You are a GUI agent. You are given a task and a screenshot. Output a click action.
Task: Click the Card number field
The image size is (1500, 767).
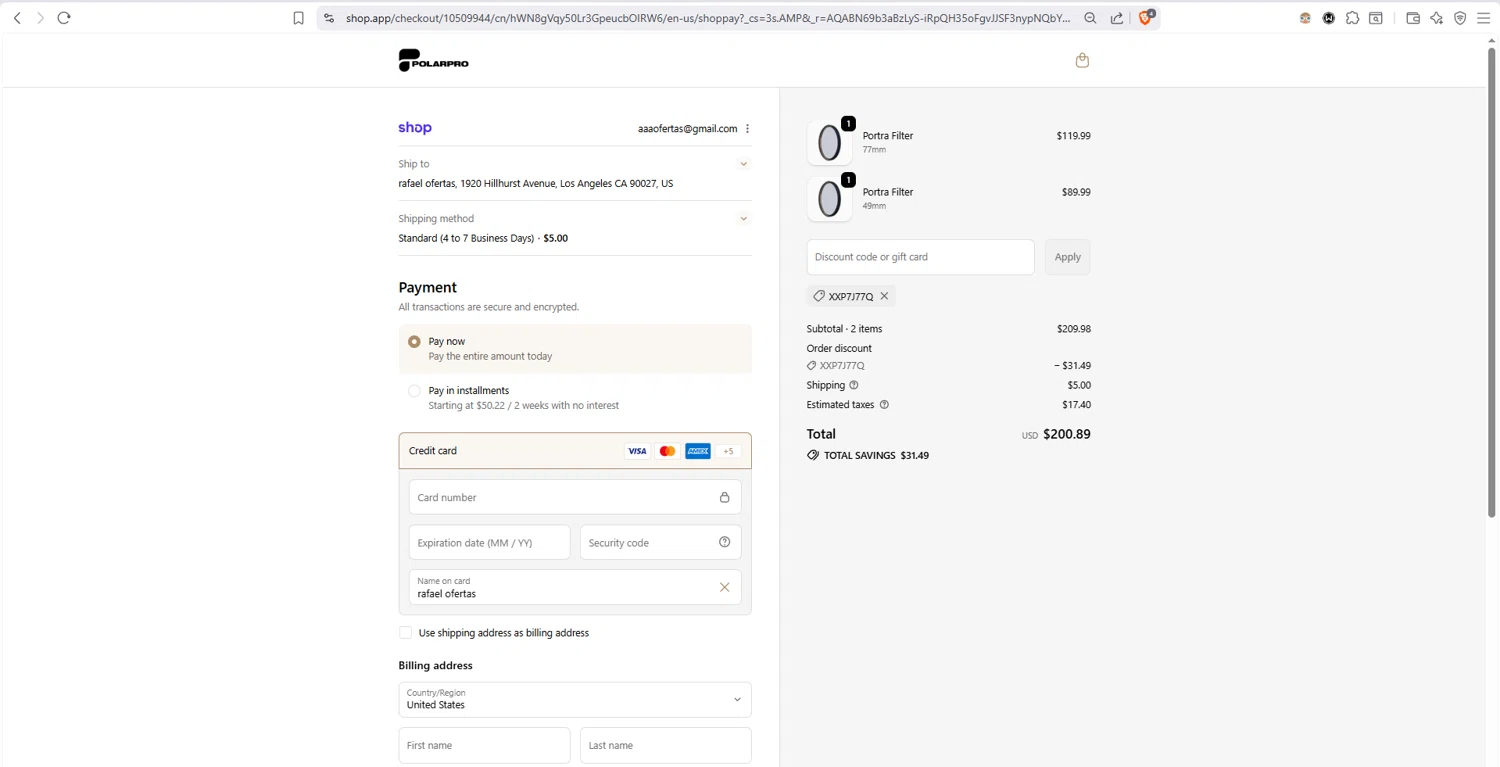(575, 497)
